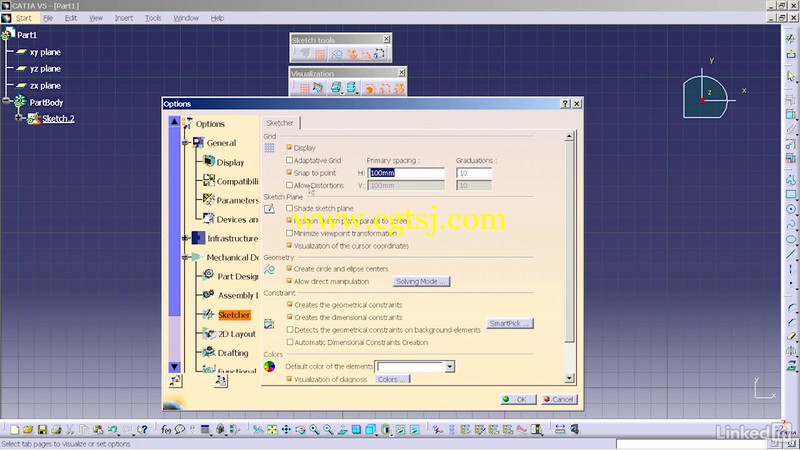This screenshot has height=450, width=800.
Task: Select the Circle tool in right toolbar
Action: click(791, 209)
